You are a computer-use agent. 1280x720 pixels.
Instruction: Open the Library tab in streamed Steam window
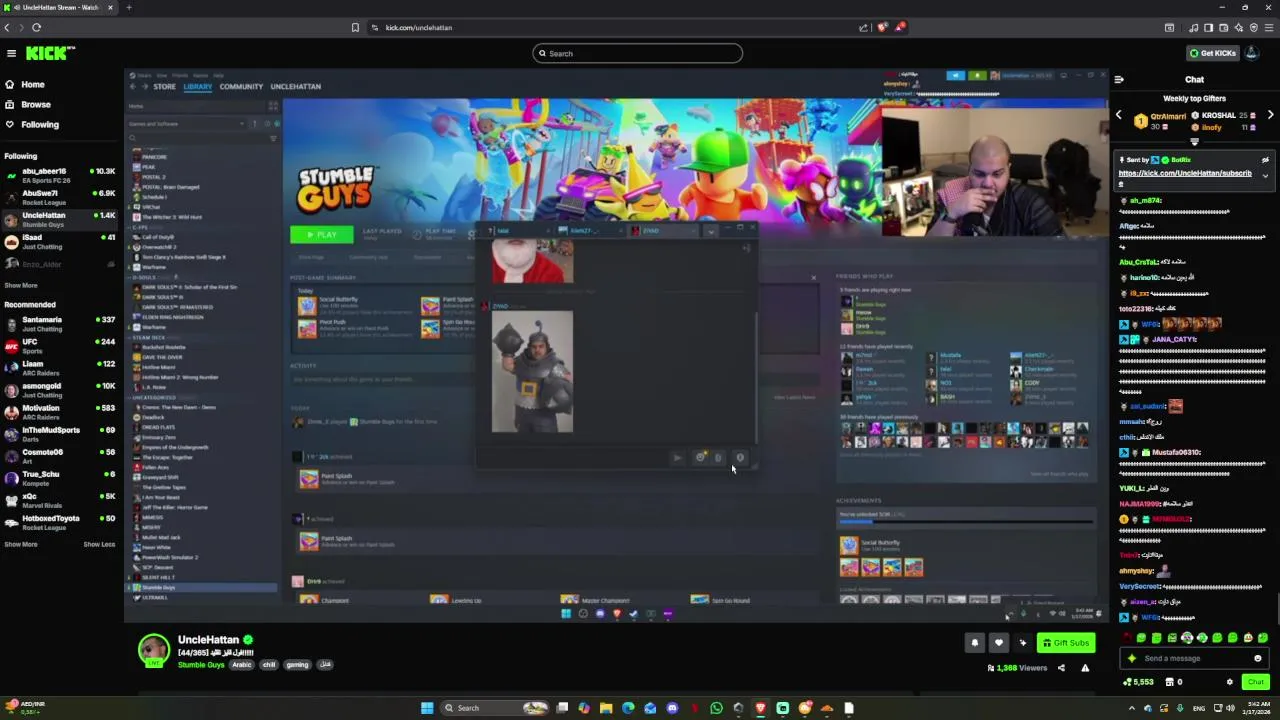click(x=197, y=87)
